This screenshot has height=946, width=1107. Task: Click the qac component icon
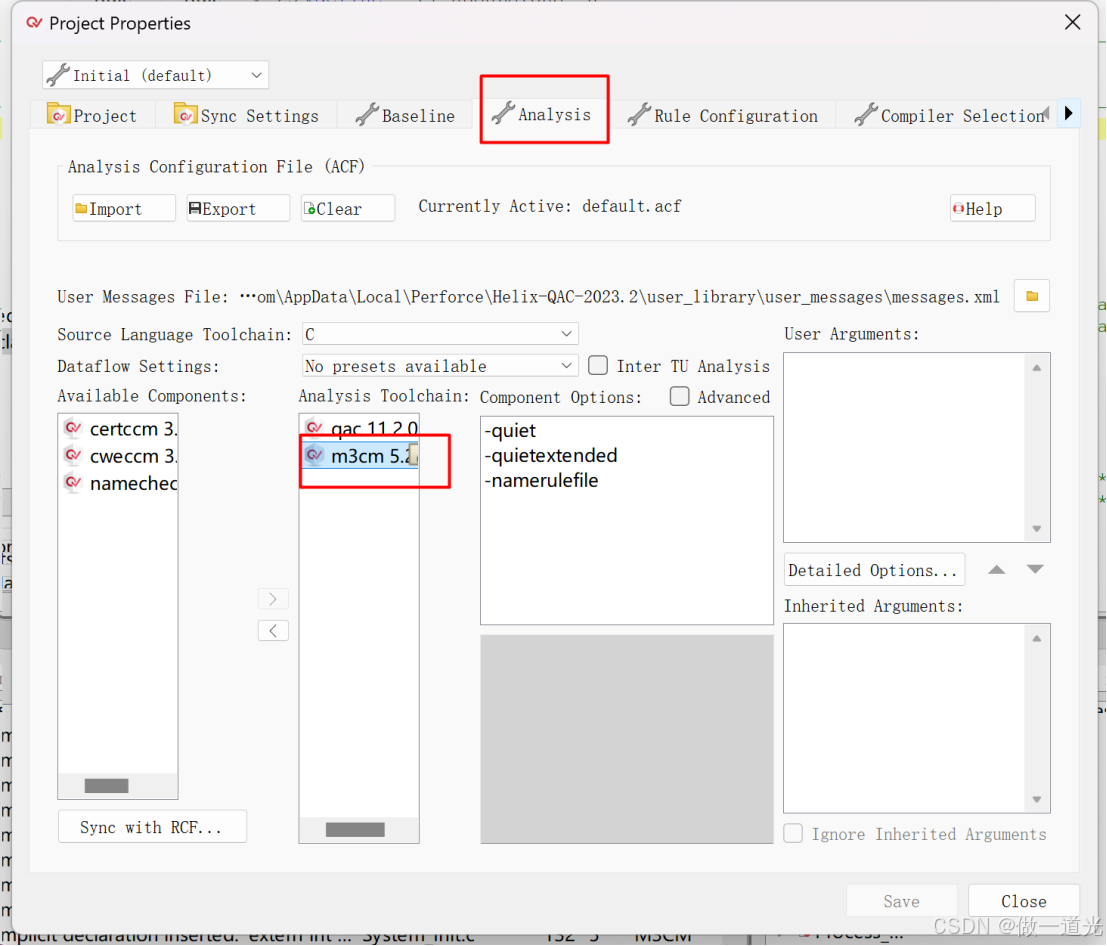(314, 427)
